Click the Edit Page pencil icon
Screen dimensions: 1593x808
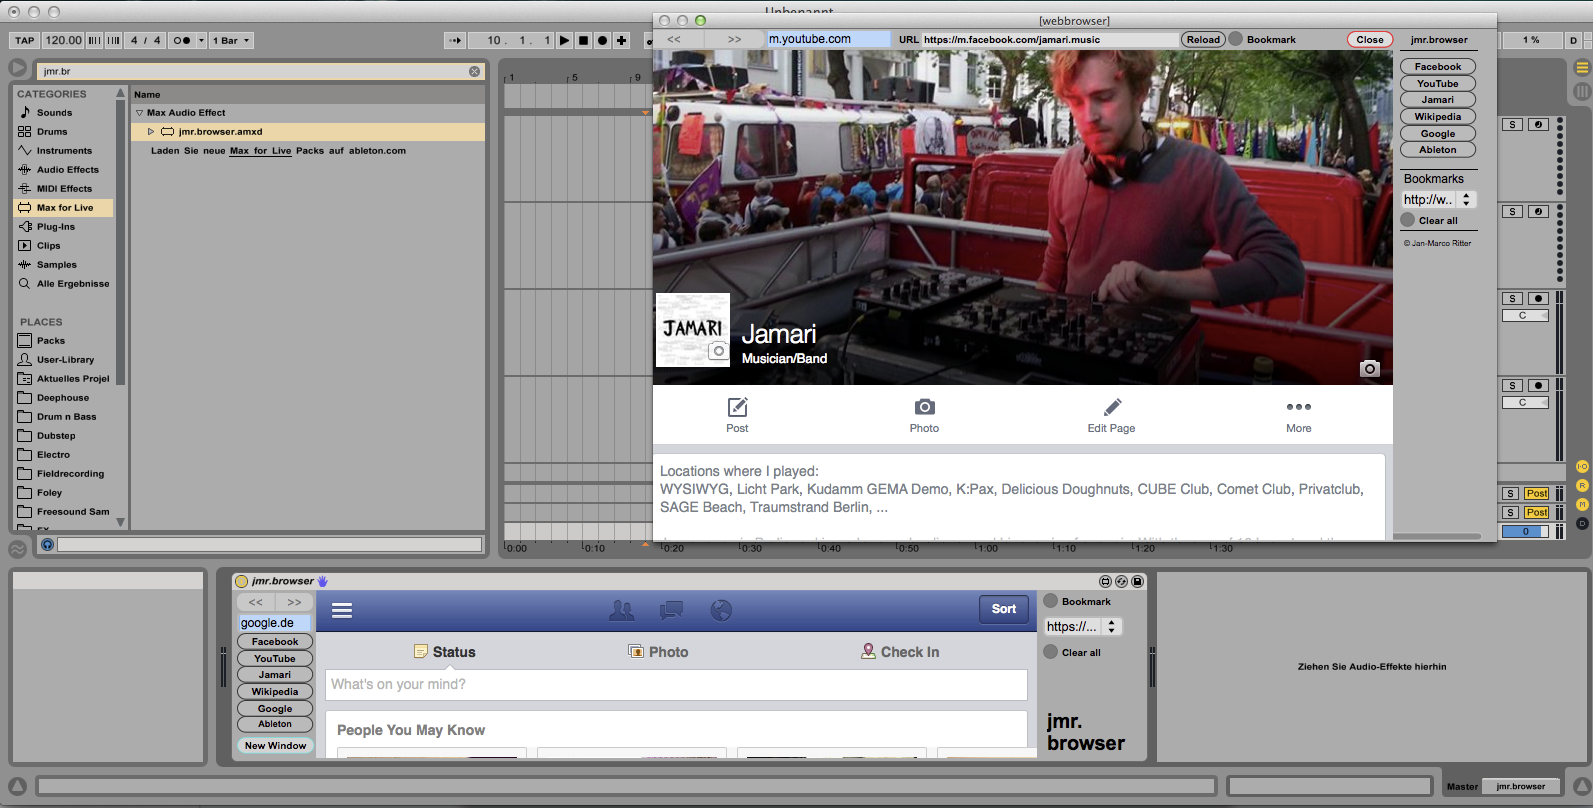(1112, 407)
